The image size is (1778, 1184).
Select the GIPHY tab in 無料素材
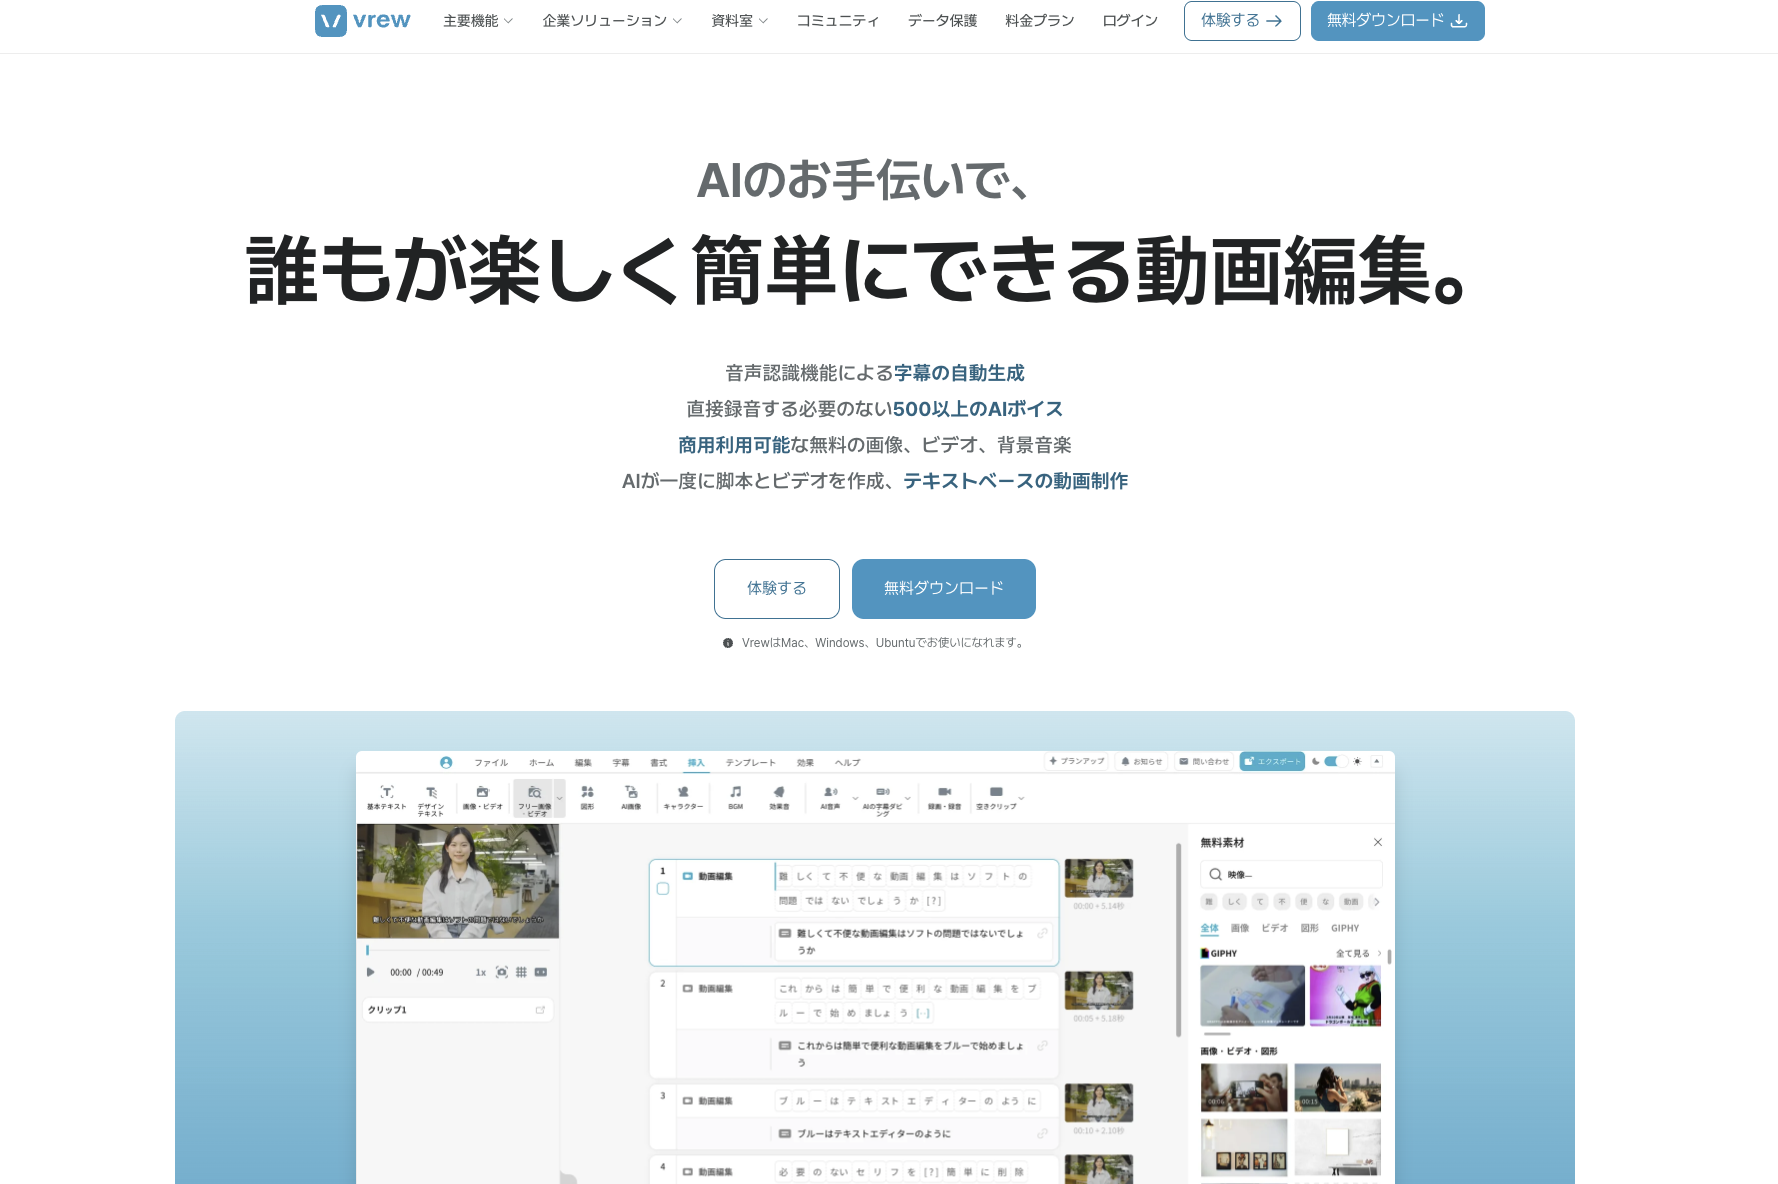coord(1345,928)
